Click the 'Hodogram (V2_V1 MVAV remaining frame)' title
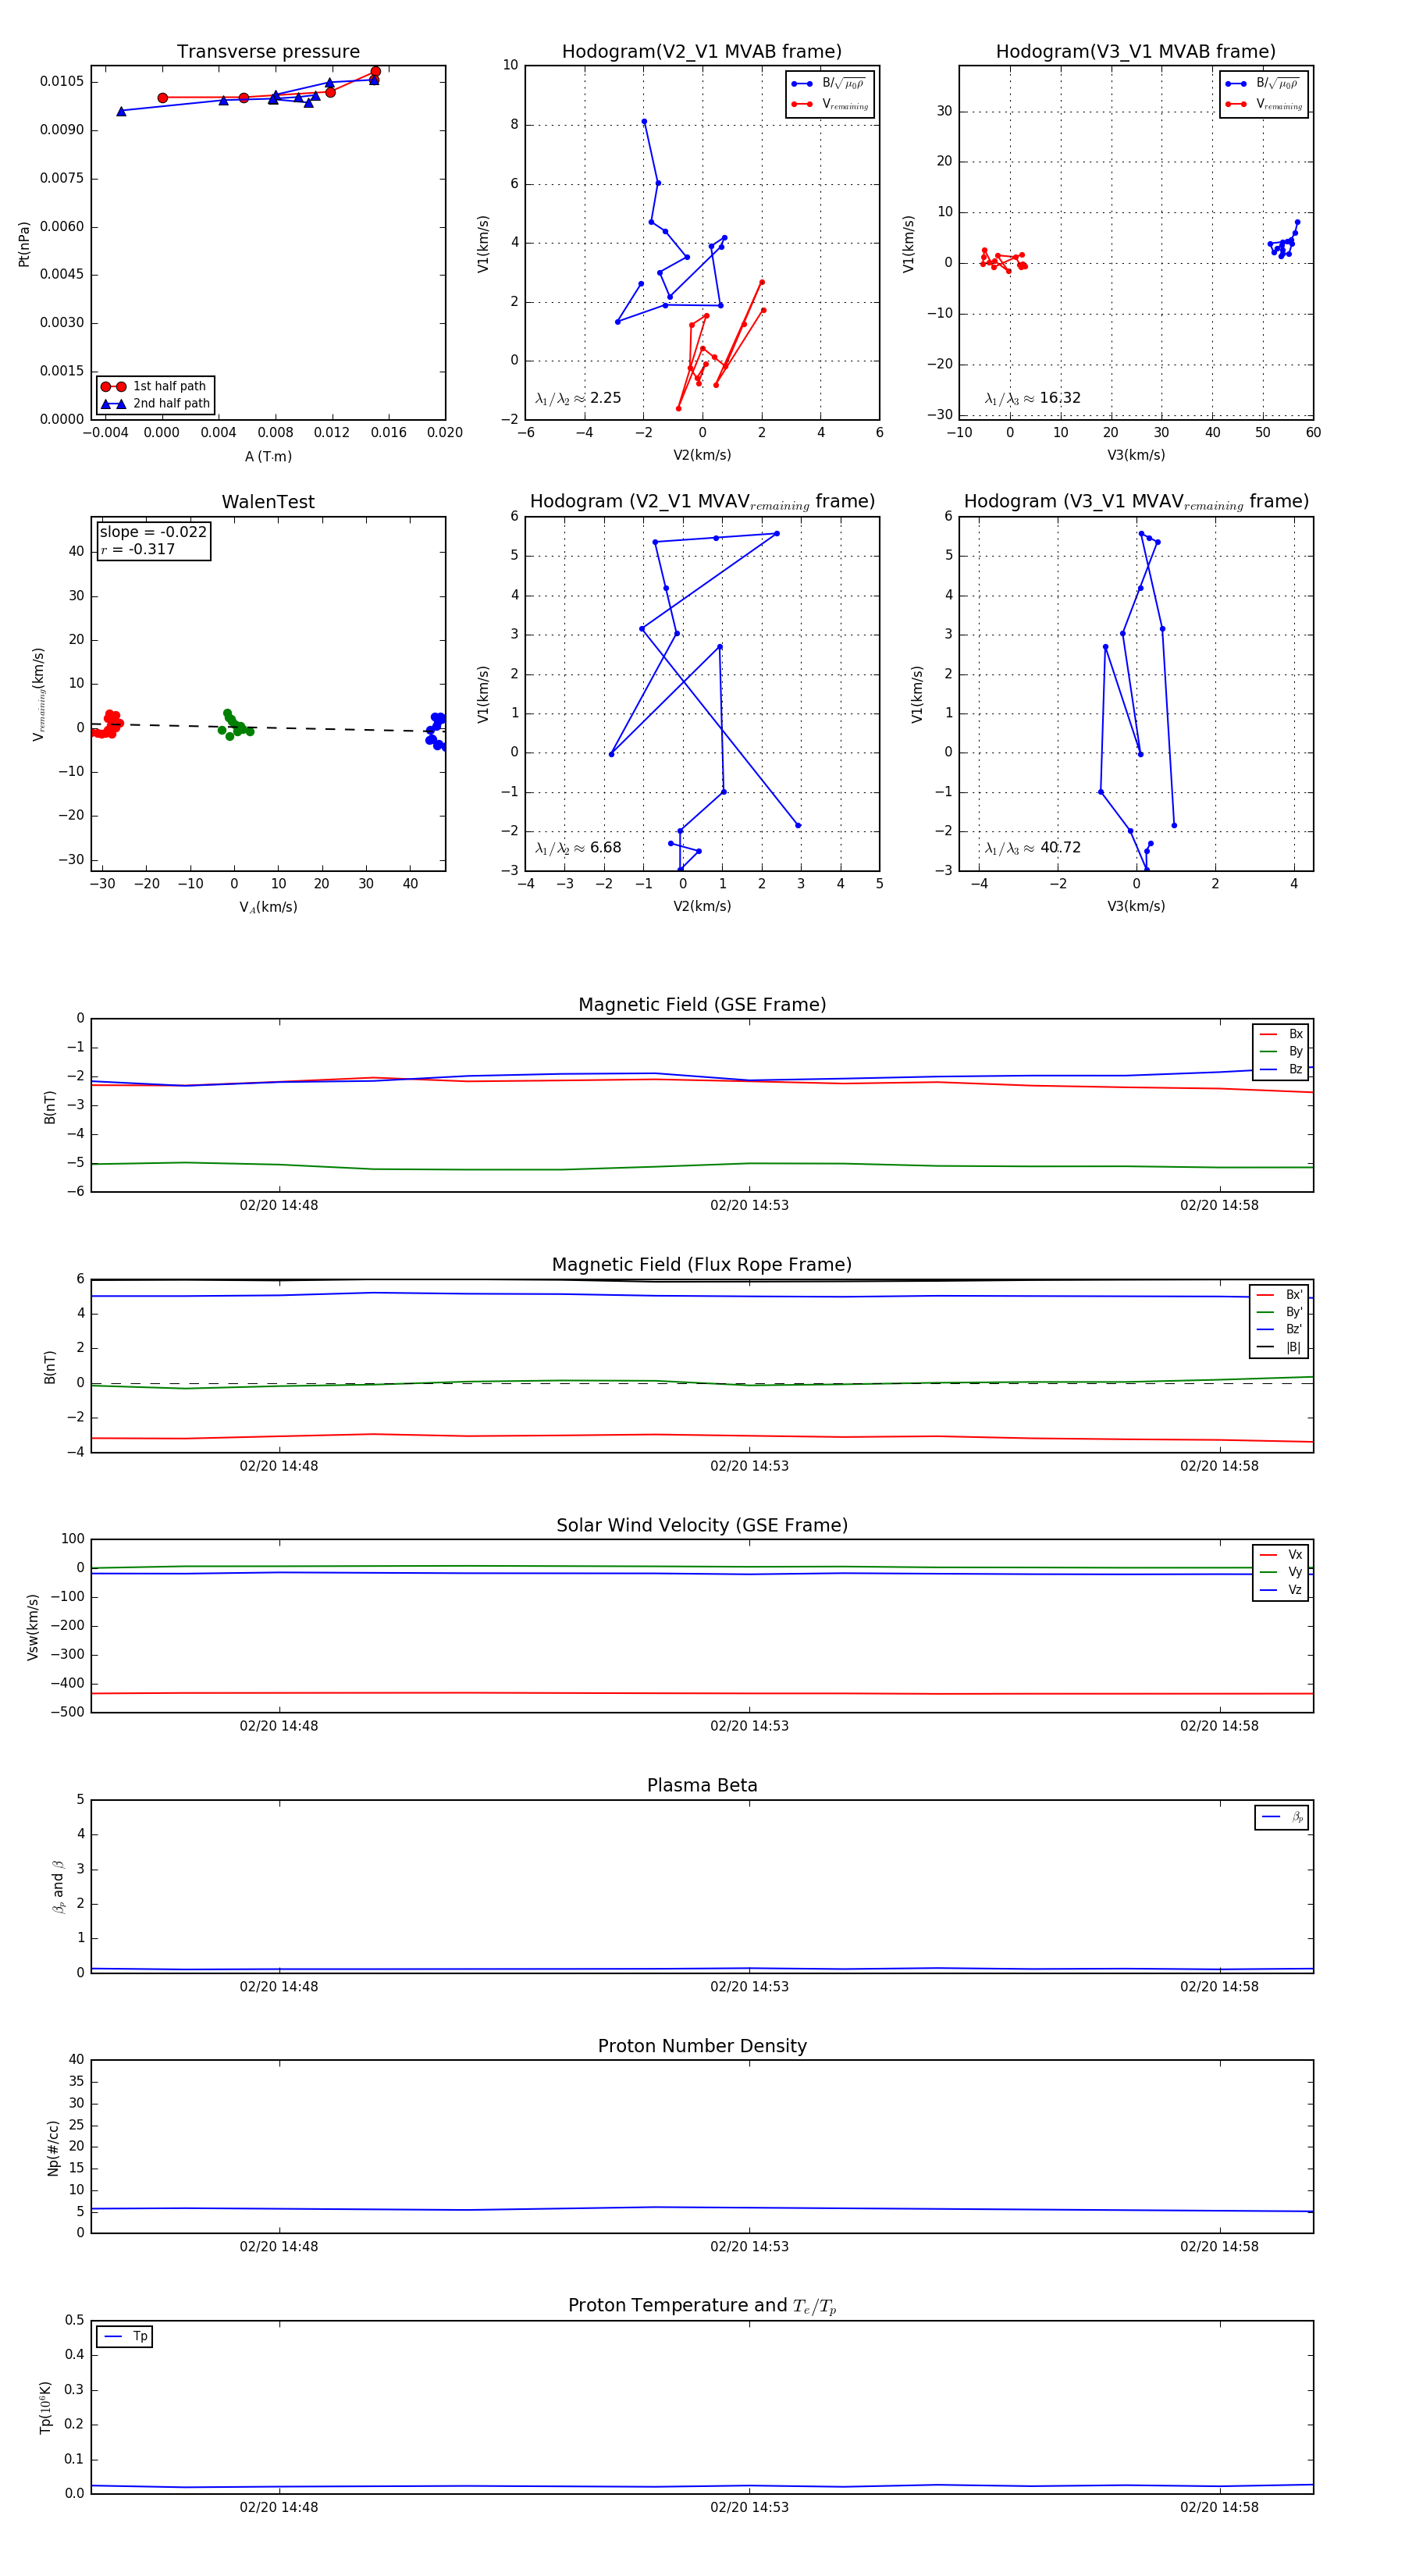 702,501
